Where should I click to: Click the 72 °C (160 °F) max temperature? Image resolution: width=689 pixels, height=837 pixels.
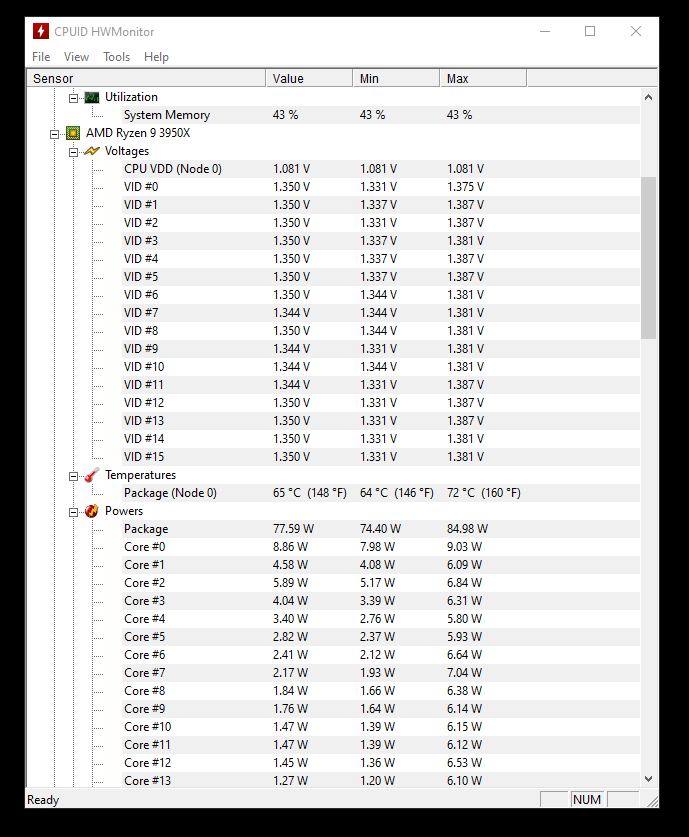484,493
